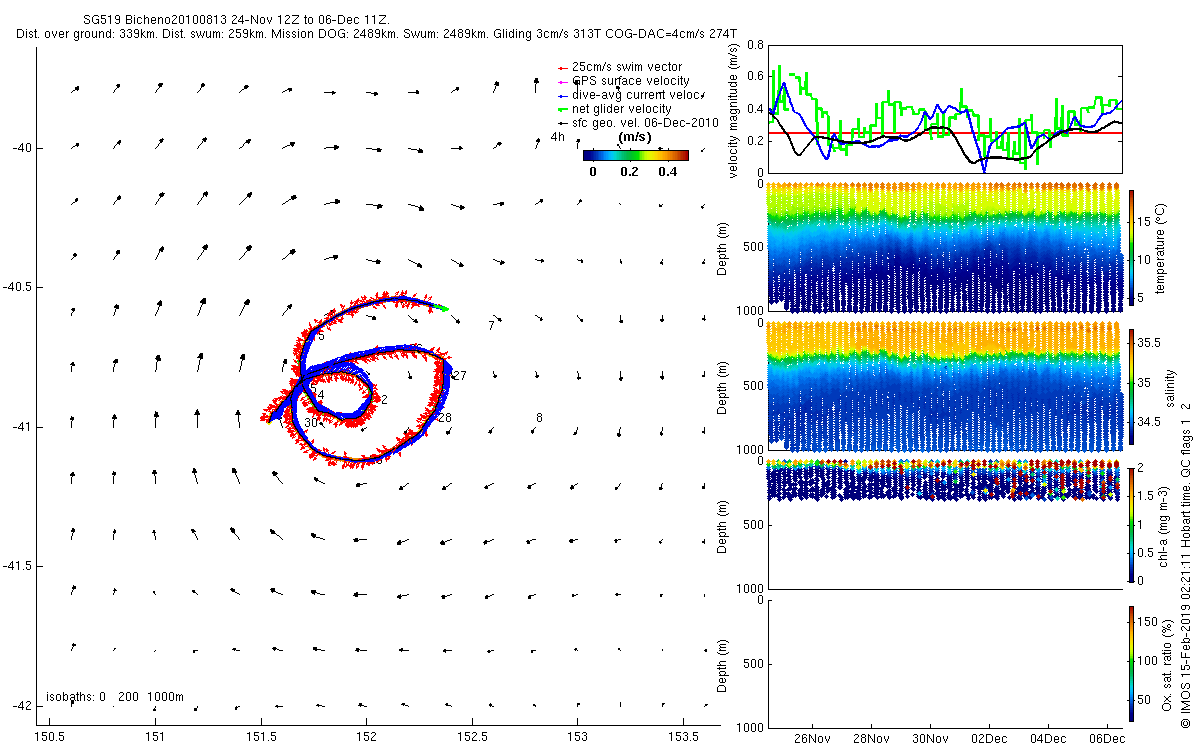1200x750 pixels.
Task: Click the '153.5' longitude tick label
Action: point(683,736)
